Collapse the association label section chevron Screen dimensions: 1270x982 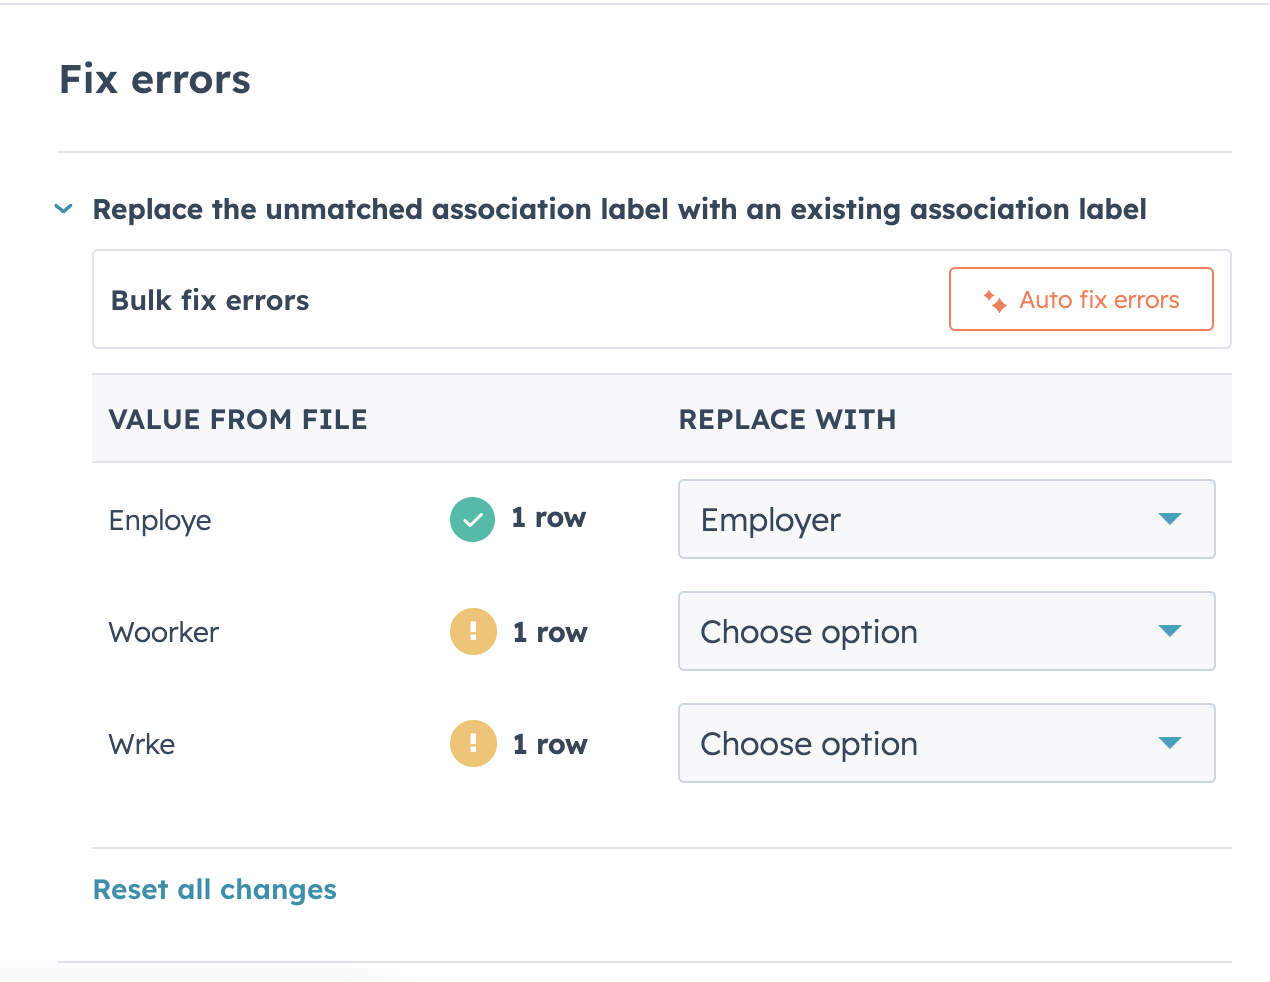click(64, 209)
